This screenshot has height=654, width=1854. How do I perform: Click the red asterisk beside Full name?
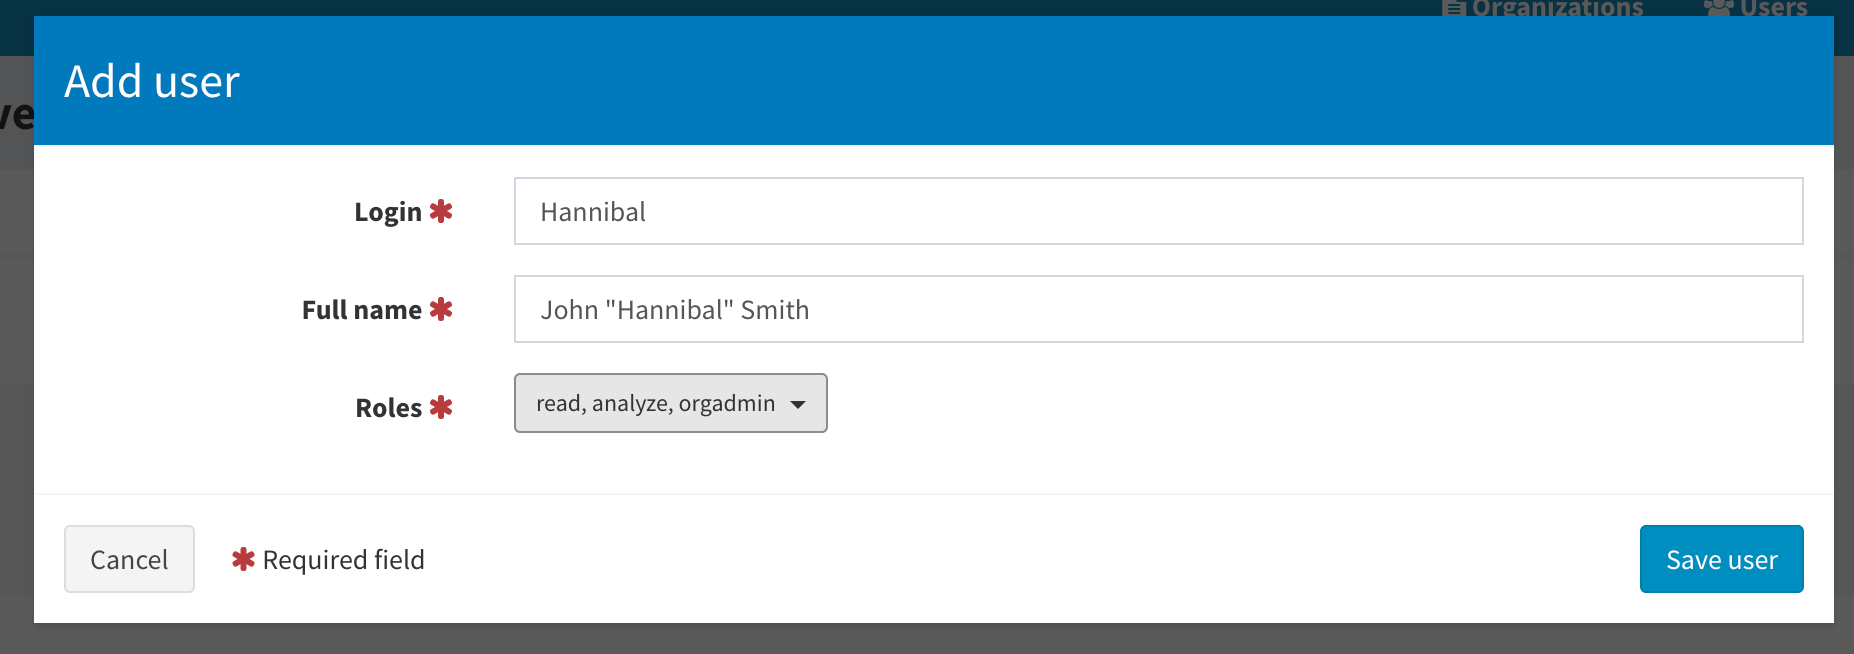441,309
